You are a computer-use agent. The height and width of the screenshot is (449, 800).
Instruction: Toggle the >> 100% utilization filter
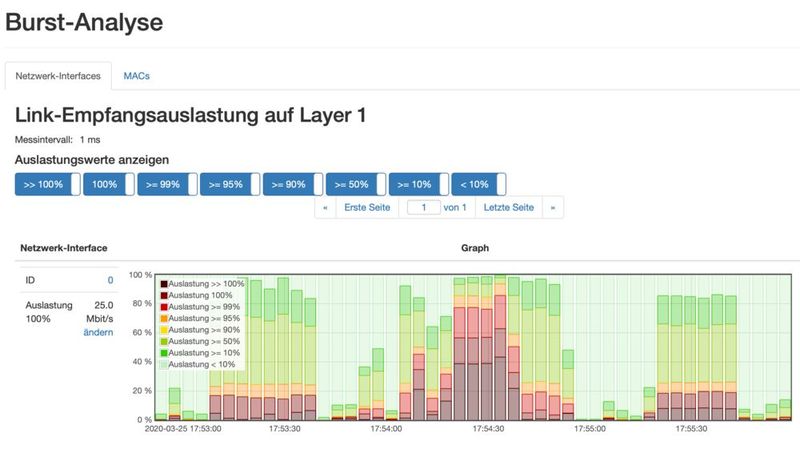click(x=47, y=184)
